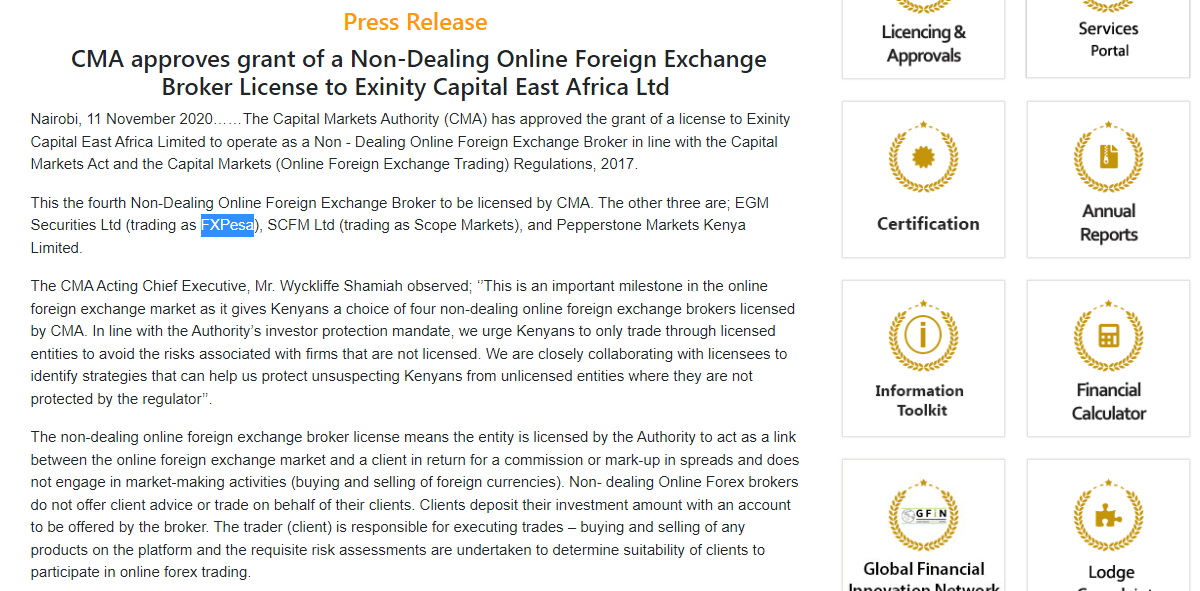The height and width of the screenshot is (591, 1200).
Task: Open the Services Portal tile
Action: [1108, 39]
